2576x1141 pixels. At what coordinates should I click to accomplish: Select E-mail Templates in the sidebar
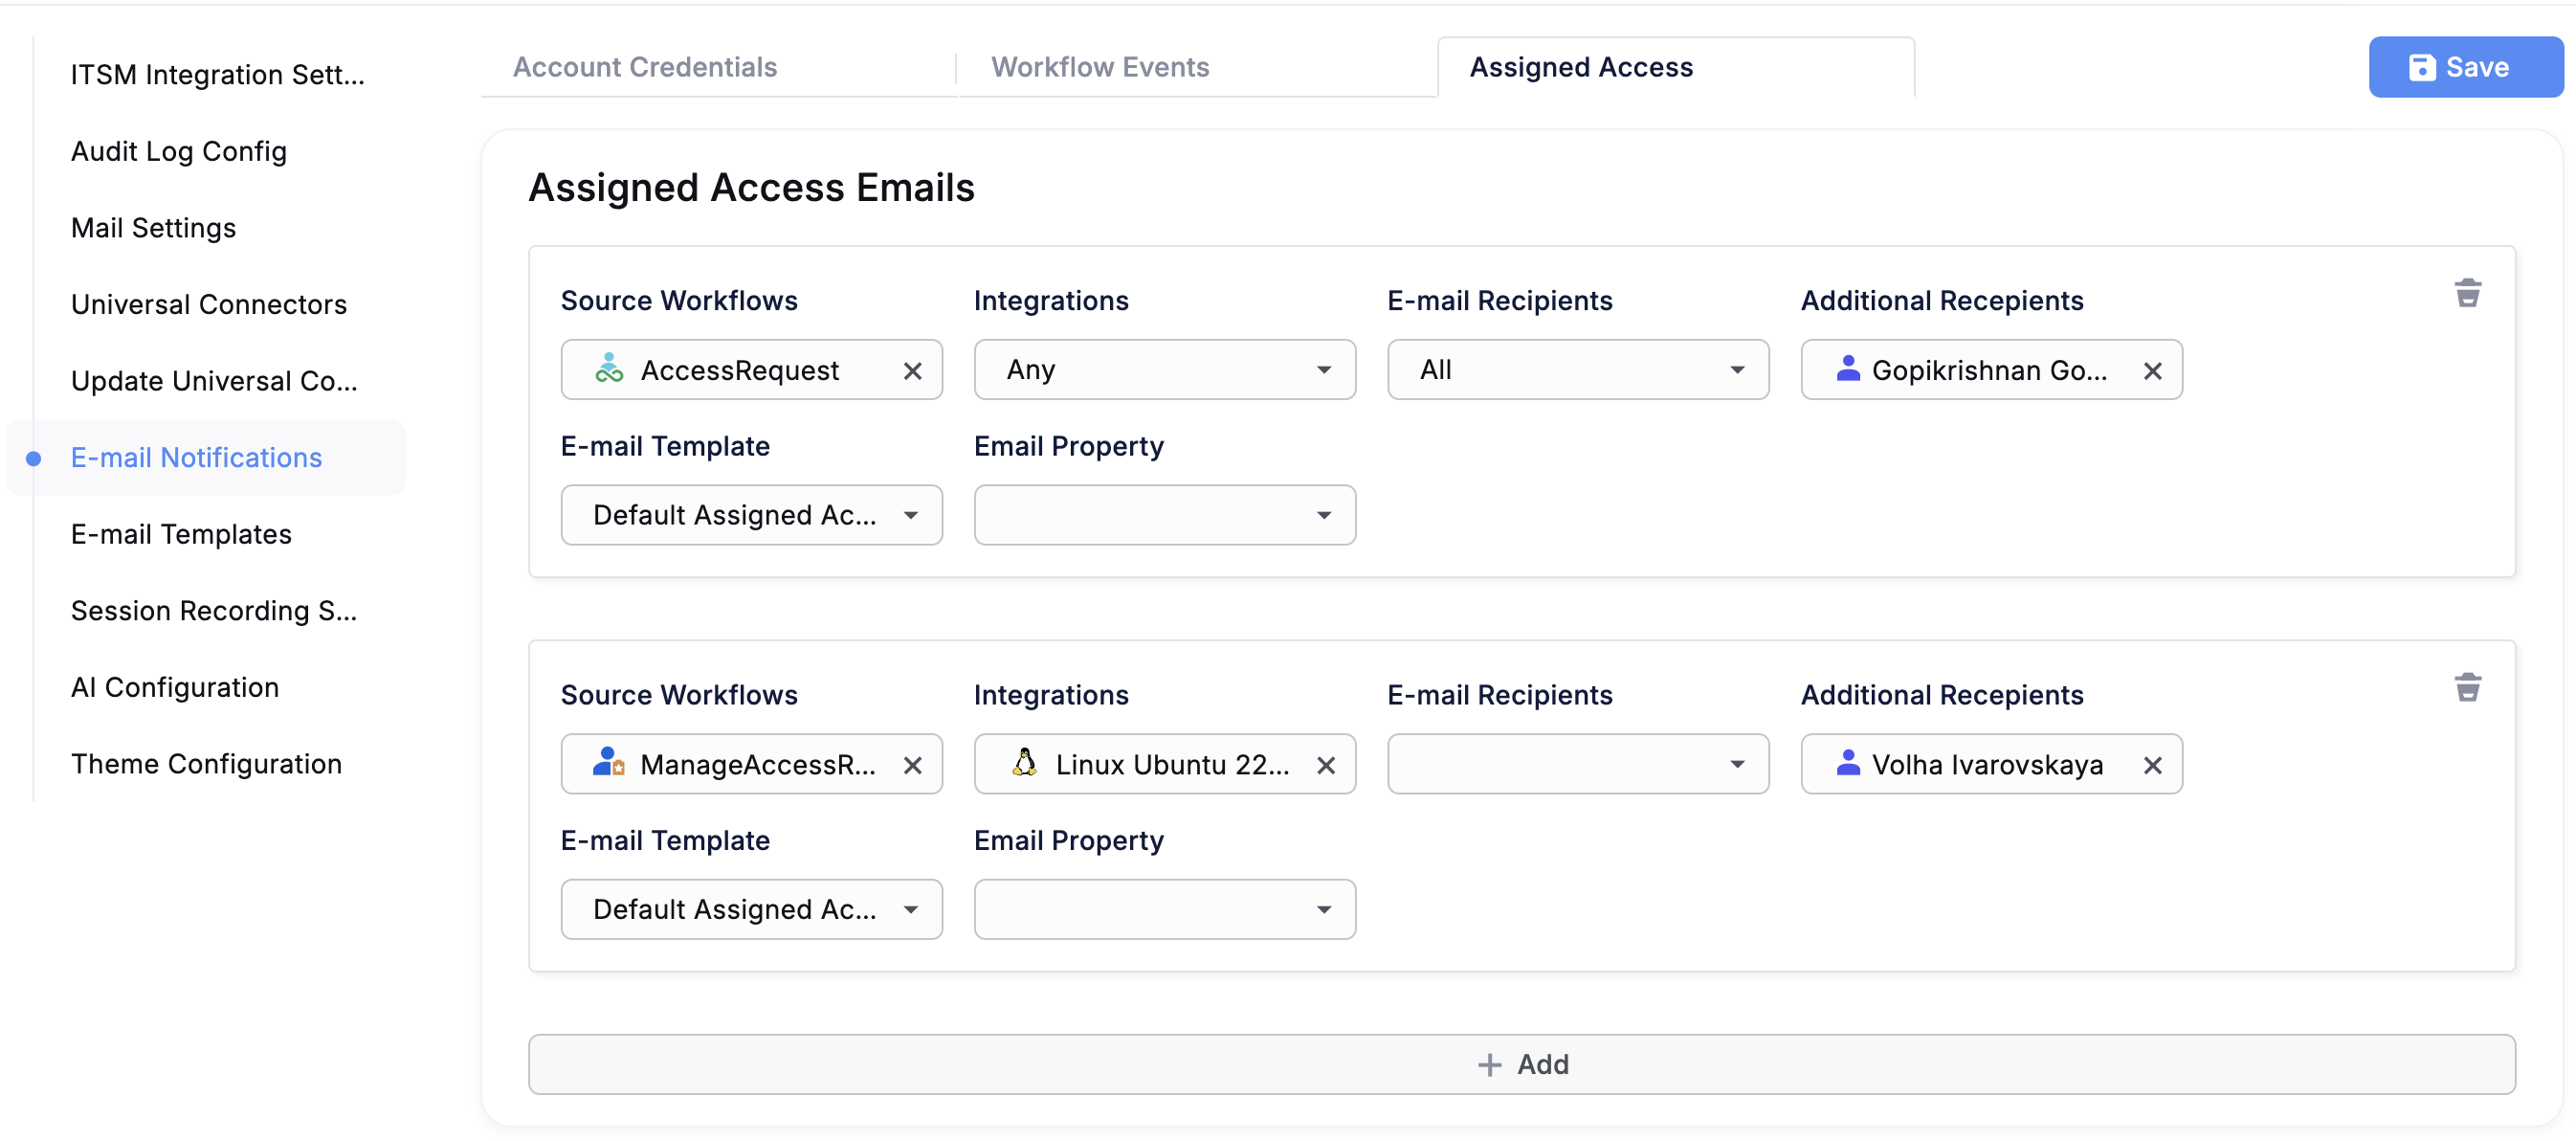183,534
